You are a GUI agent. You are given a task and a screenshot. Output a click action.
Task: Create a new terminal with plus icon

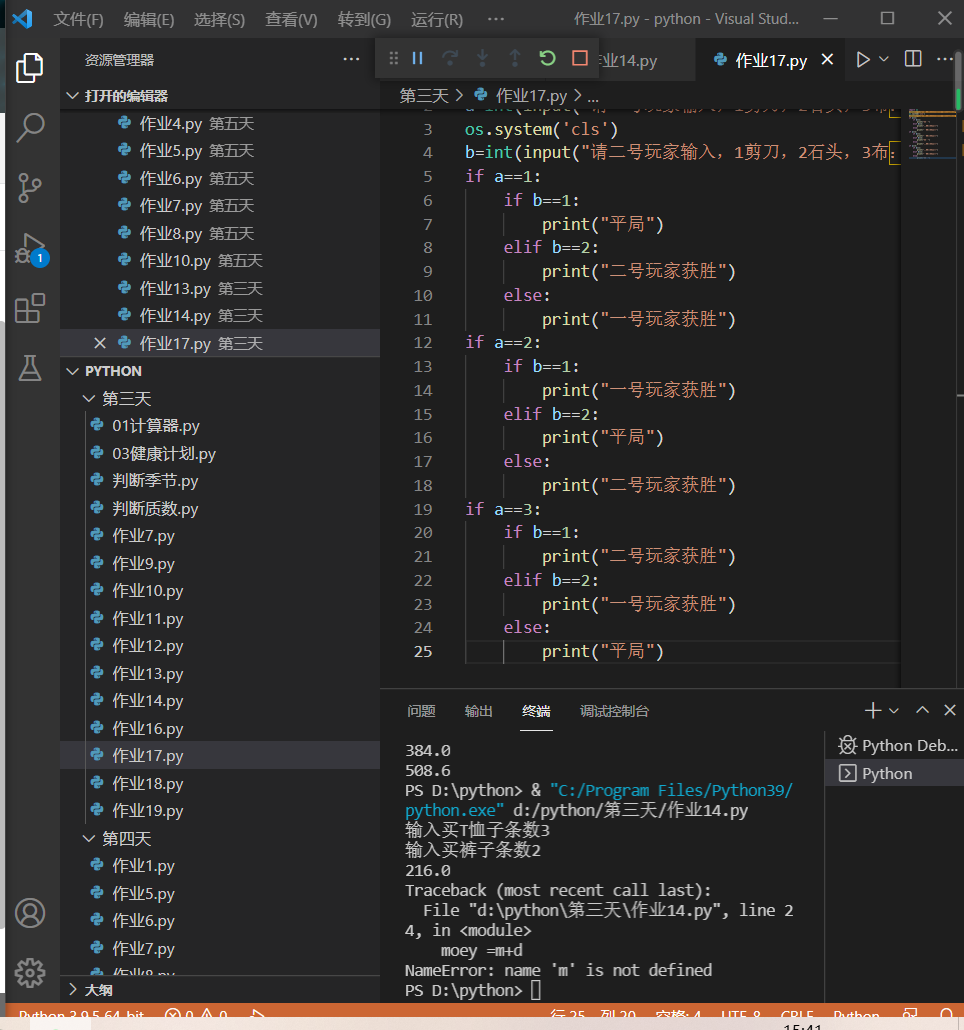(873, 710)
